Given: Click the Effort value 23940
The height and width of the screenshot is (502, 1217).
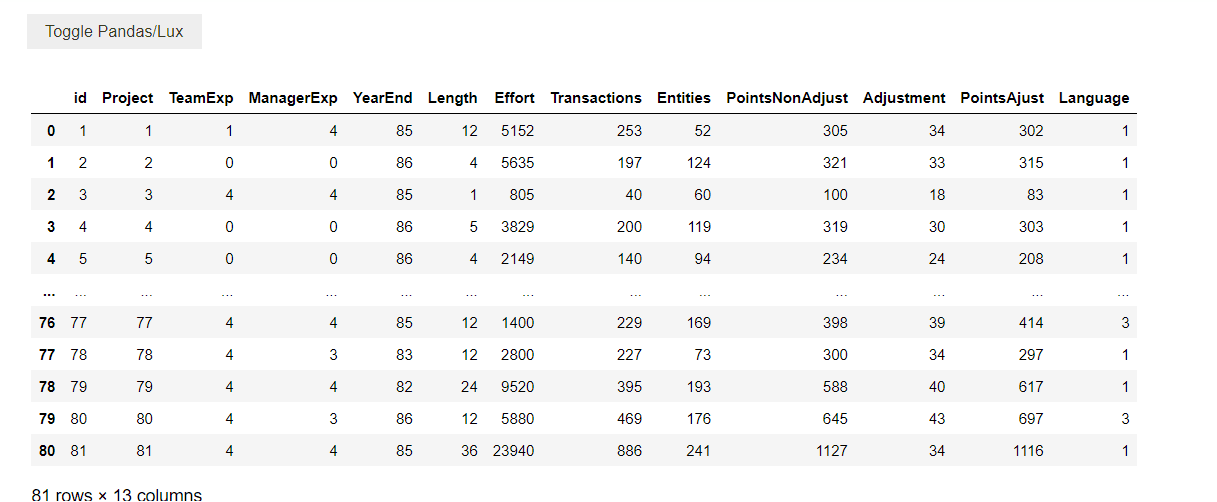Looking at the screenshot, I should click(x=513, y=450).
